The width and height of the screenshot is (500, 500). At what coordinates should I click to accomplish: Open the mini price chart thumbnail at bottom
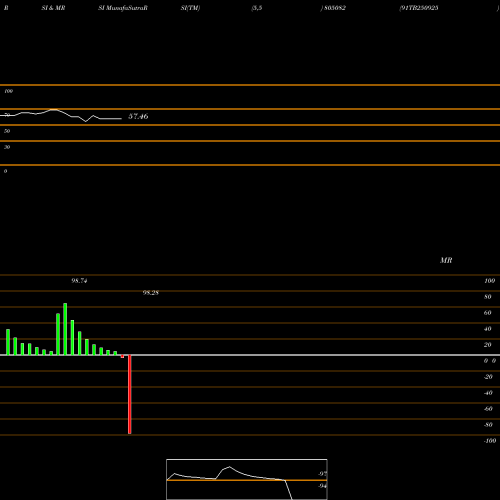click(247, 479)
